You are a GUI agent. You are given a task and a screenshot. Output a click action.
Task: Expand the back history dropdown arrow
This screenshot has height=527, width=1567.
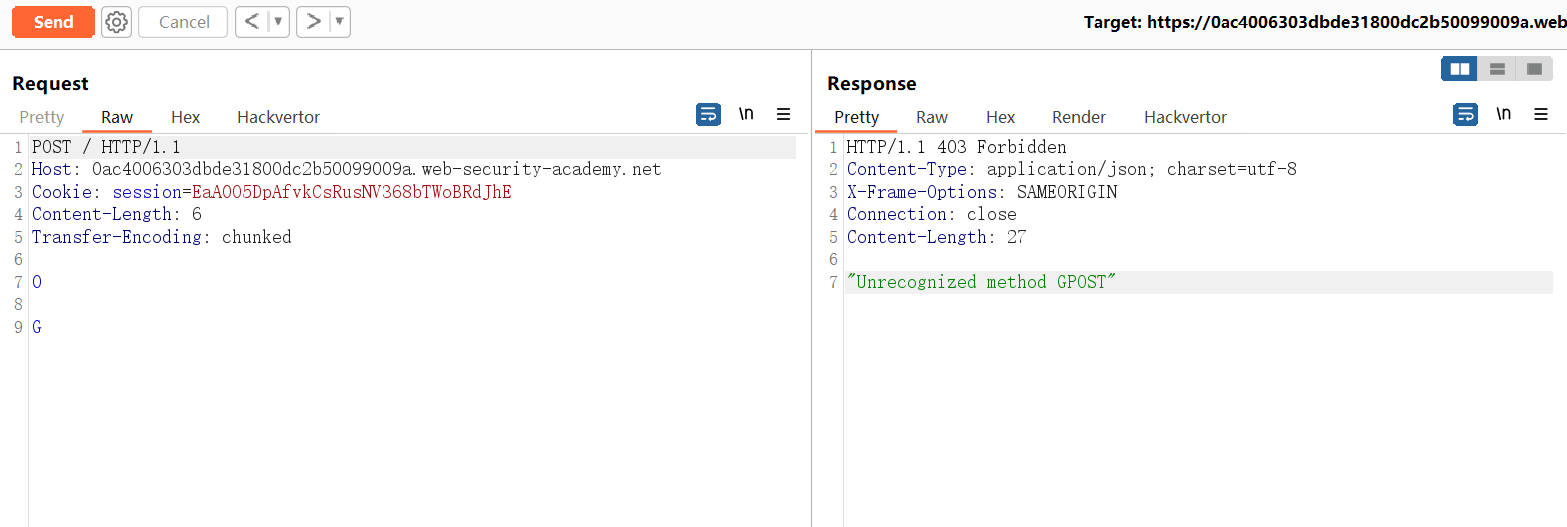coord(278,22)
